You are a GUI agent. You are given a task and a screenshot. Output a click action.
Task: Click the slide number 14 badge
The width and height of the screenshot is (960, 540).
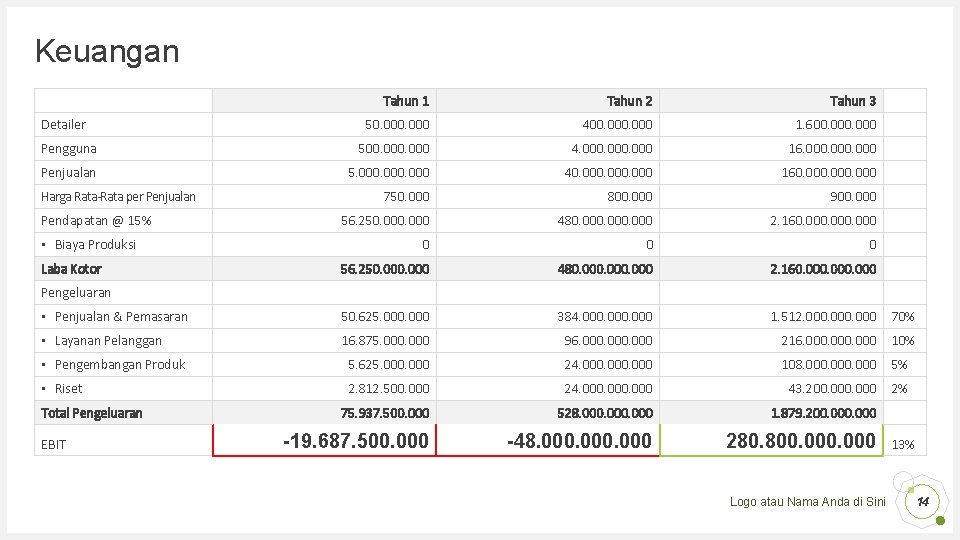tap(923, 501)
